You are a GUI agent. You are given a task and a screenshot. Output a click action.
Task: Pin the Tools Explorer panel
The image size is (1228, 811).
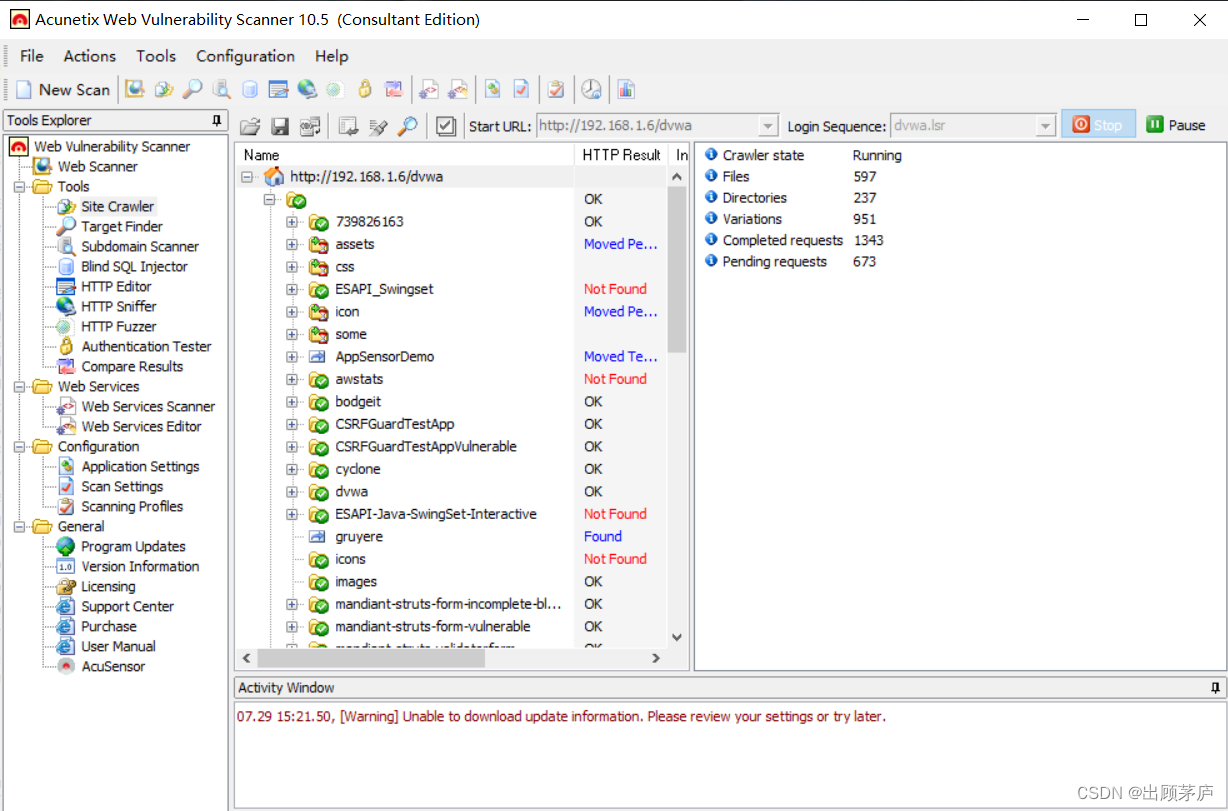pos(217,121)
